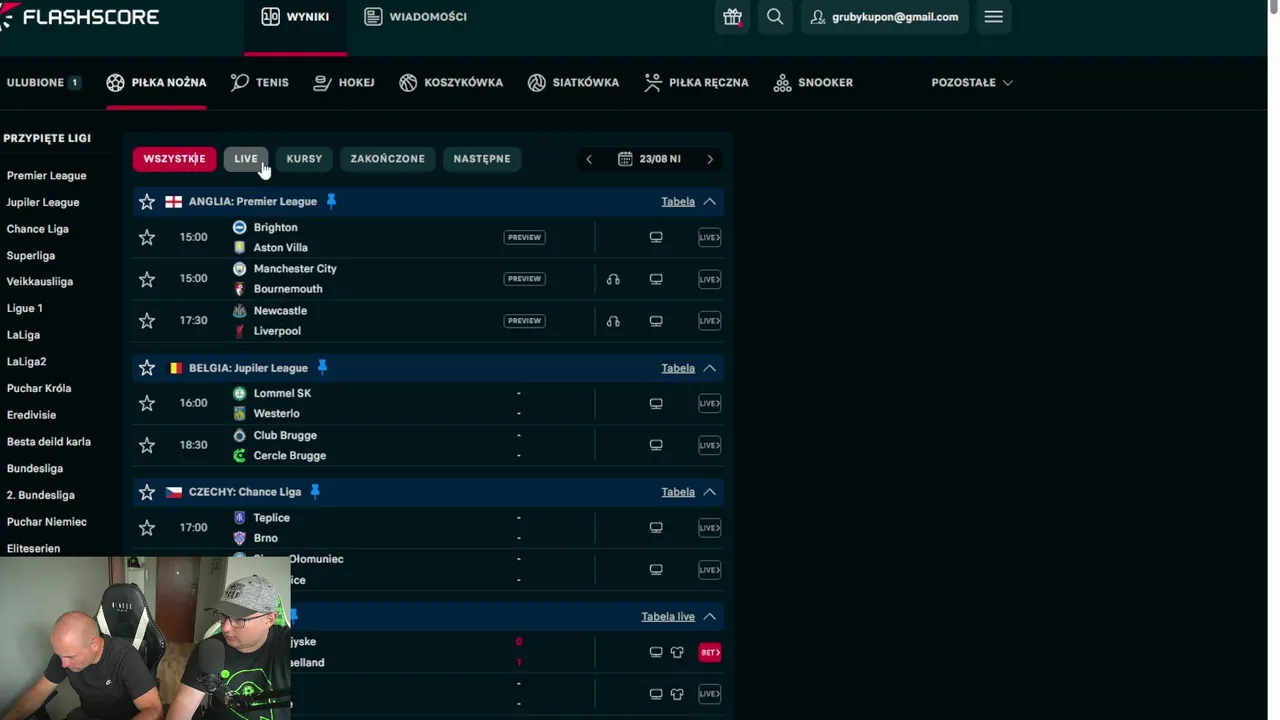Open PREVIEW for Brighton vs Aston Villa
Image resolution: width=1280 pixels, height=720 pixels.
click(524, 237)
